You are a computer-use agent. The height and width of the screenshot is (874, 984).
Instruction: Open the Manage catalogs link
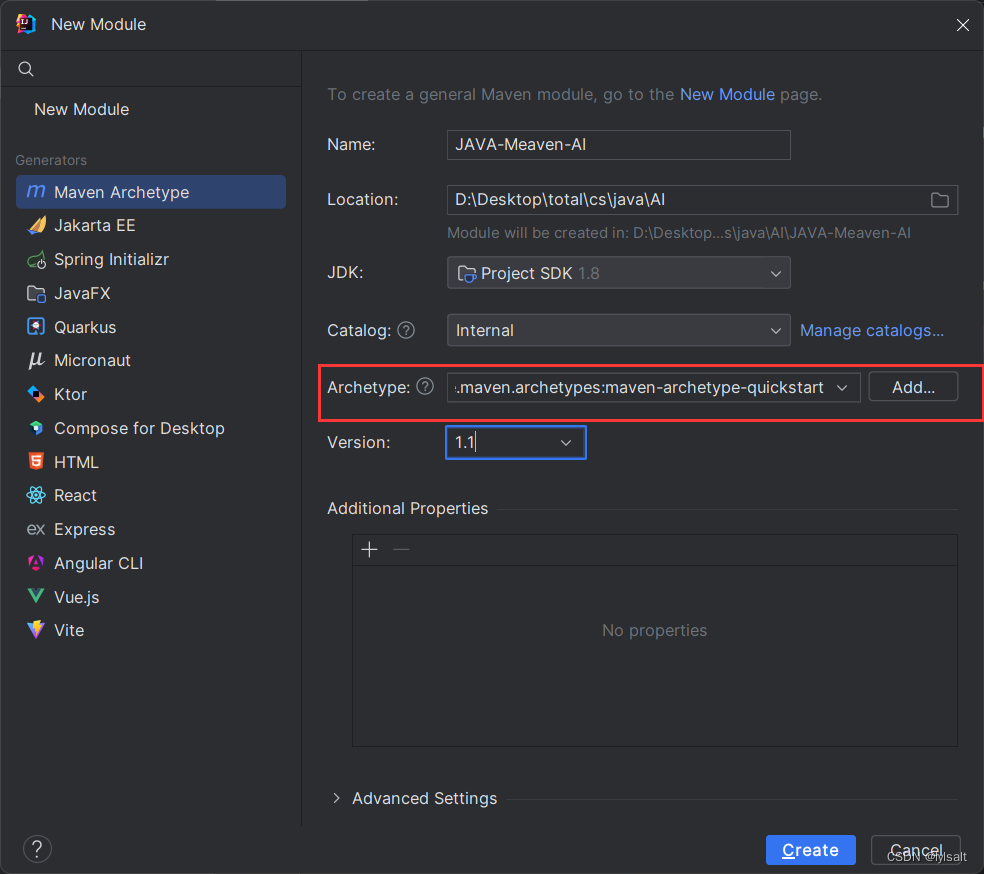[871, 330]
